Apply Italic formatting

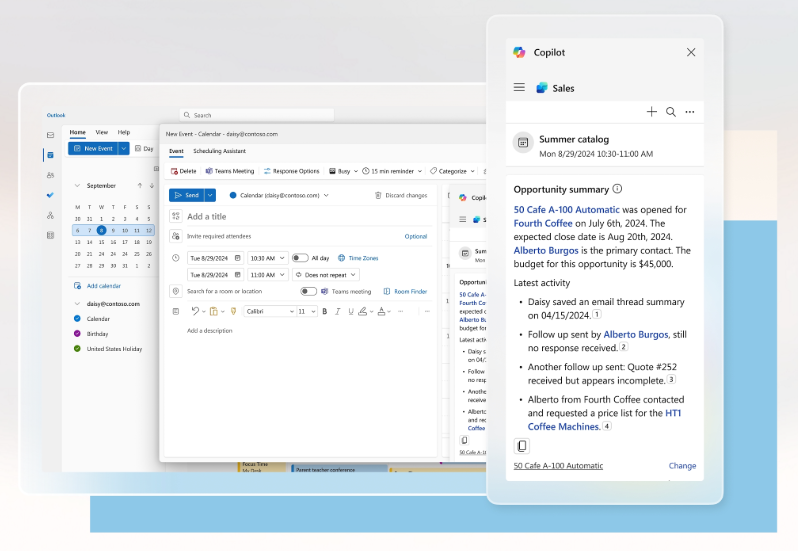pos(337,311)
